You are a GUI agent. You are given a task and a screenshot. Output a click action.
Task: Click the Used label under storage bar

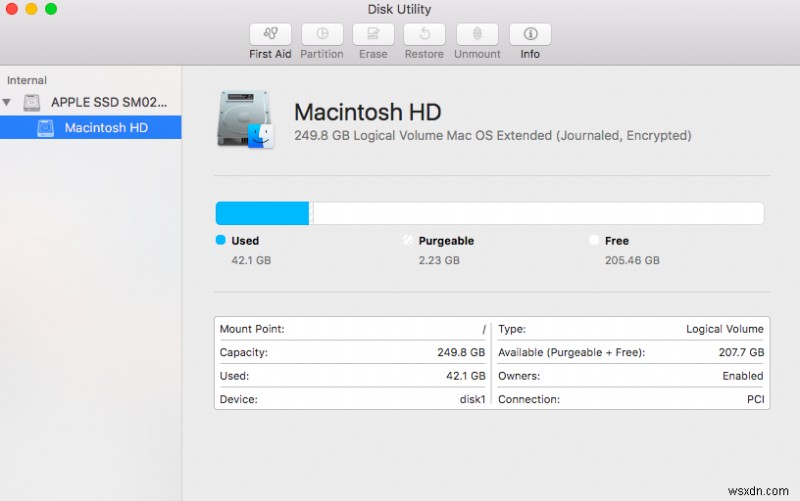point(245,241)
